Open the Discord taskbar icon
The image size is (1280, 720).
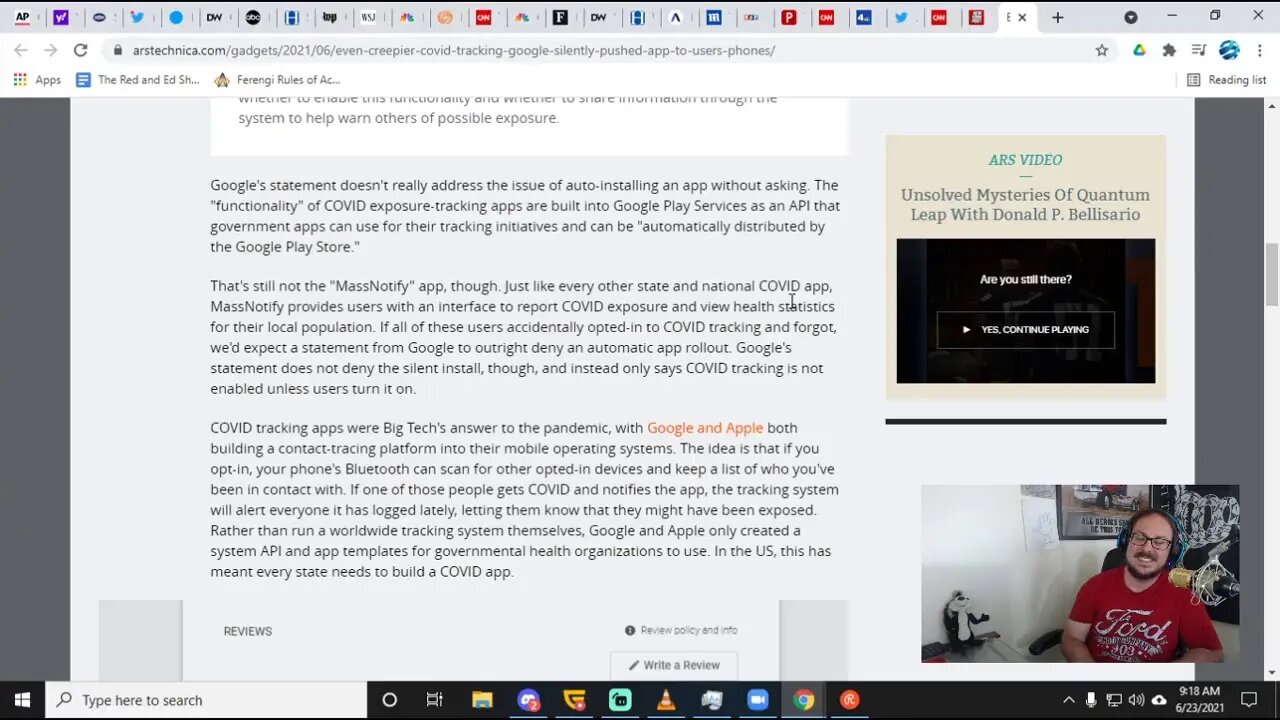pyautogui.click(x=529, y=700)
